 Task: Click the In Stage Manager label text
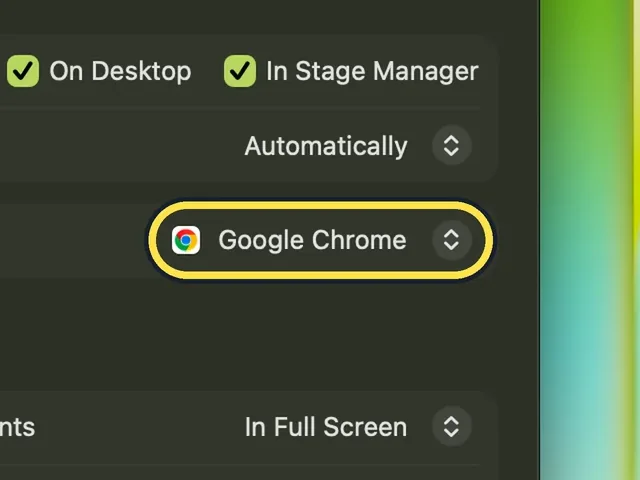tap(372, 71)
